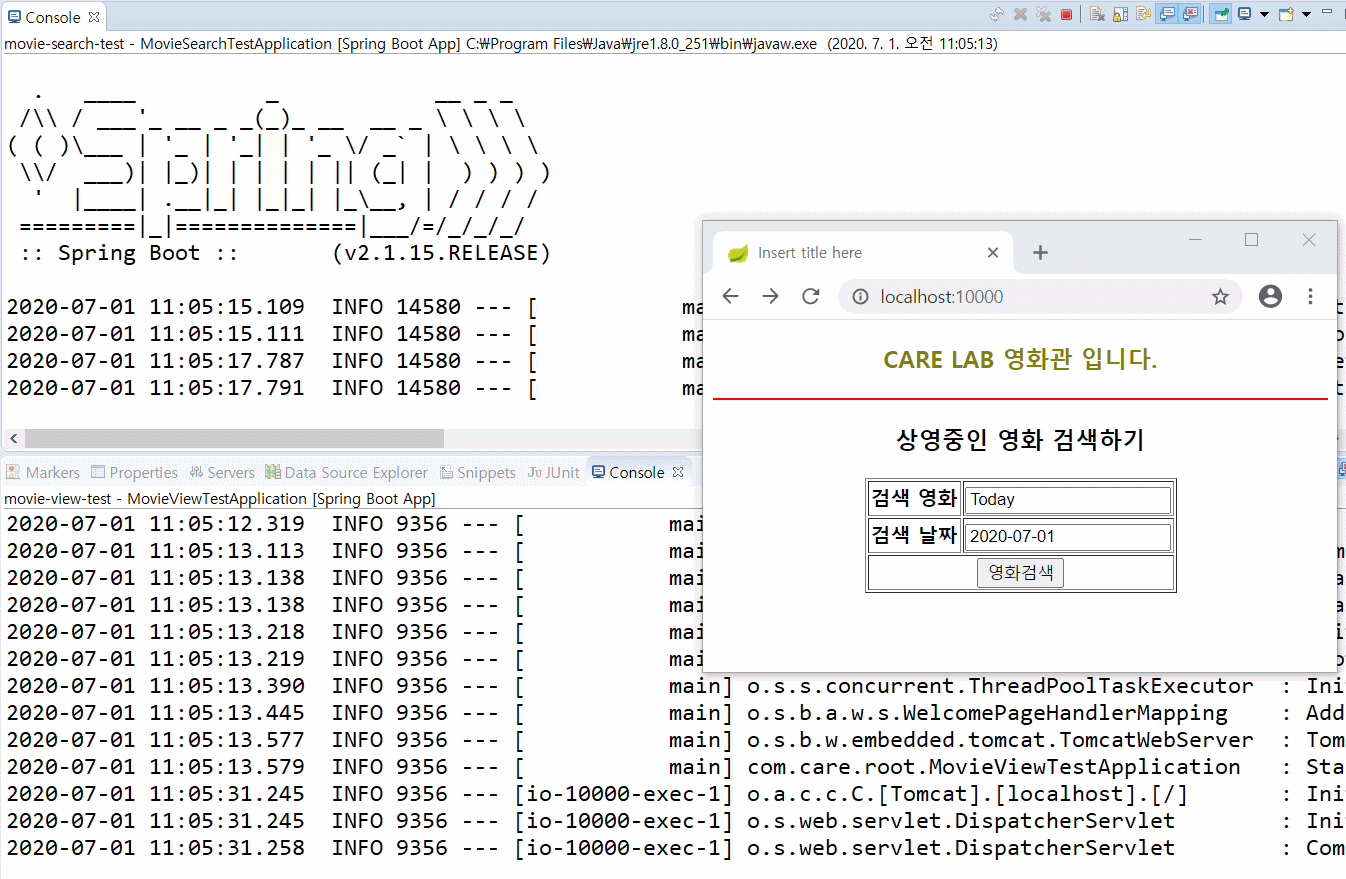The image size is (1346, 879).
Task: Click the '검색 날짜' label cell
Action: click(x=915, y=535)
